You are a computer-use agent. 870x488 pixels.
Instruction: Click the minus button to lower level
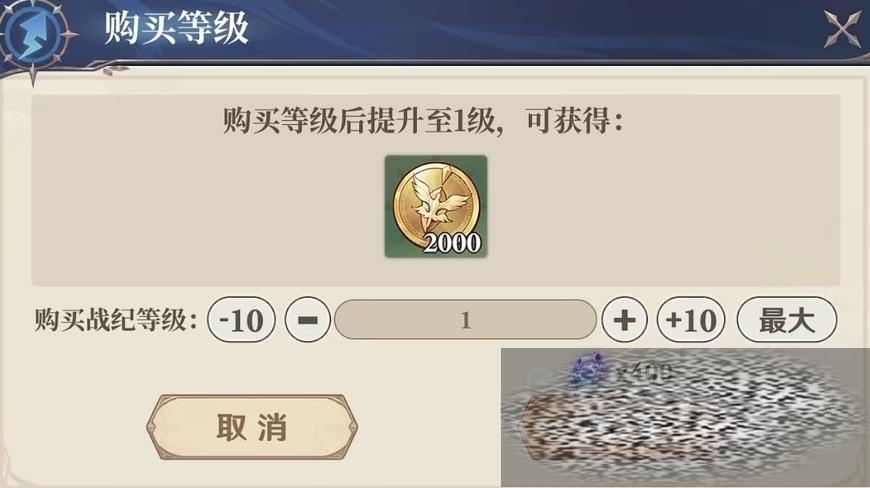[x=308, y=320]
